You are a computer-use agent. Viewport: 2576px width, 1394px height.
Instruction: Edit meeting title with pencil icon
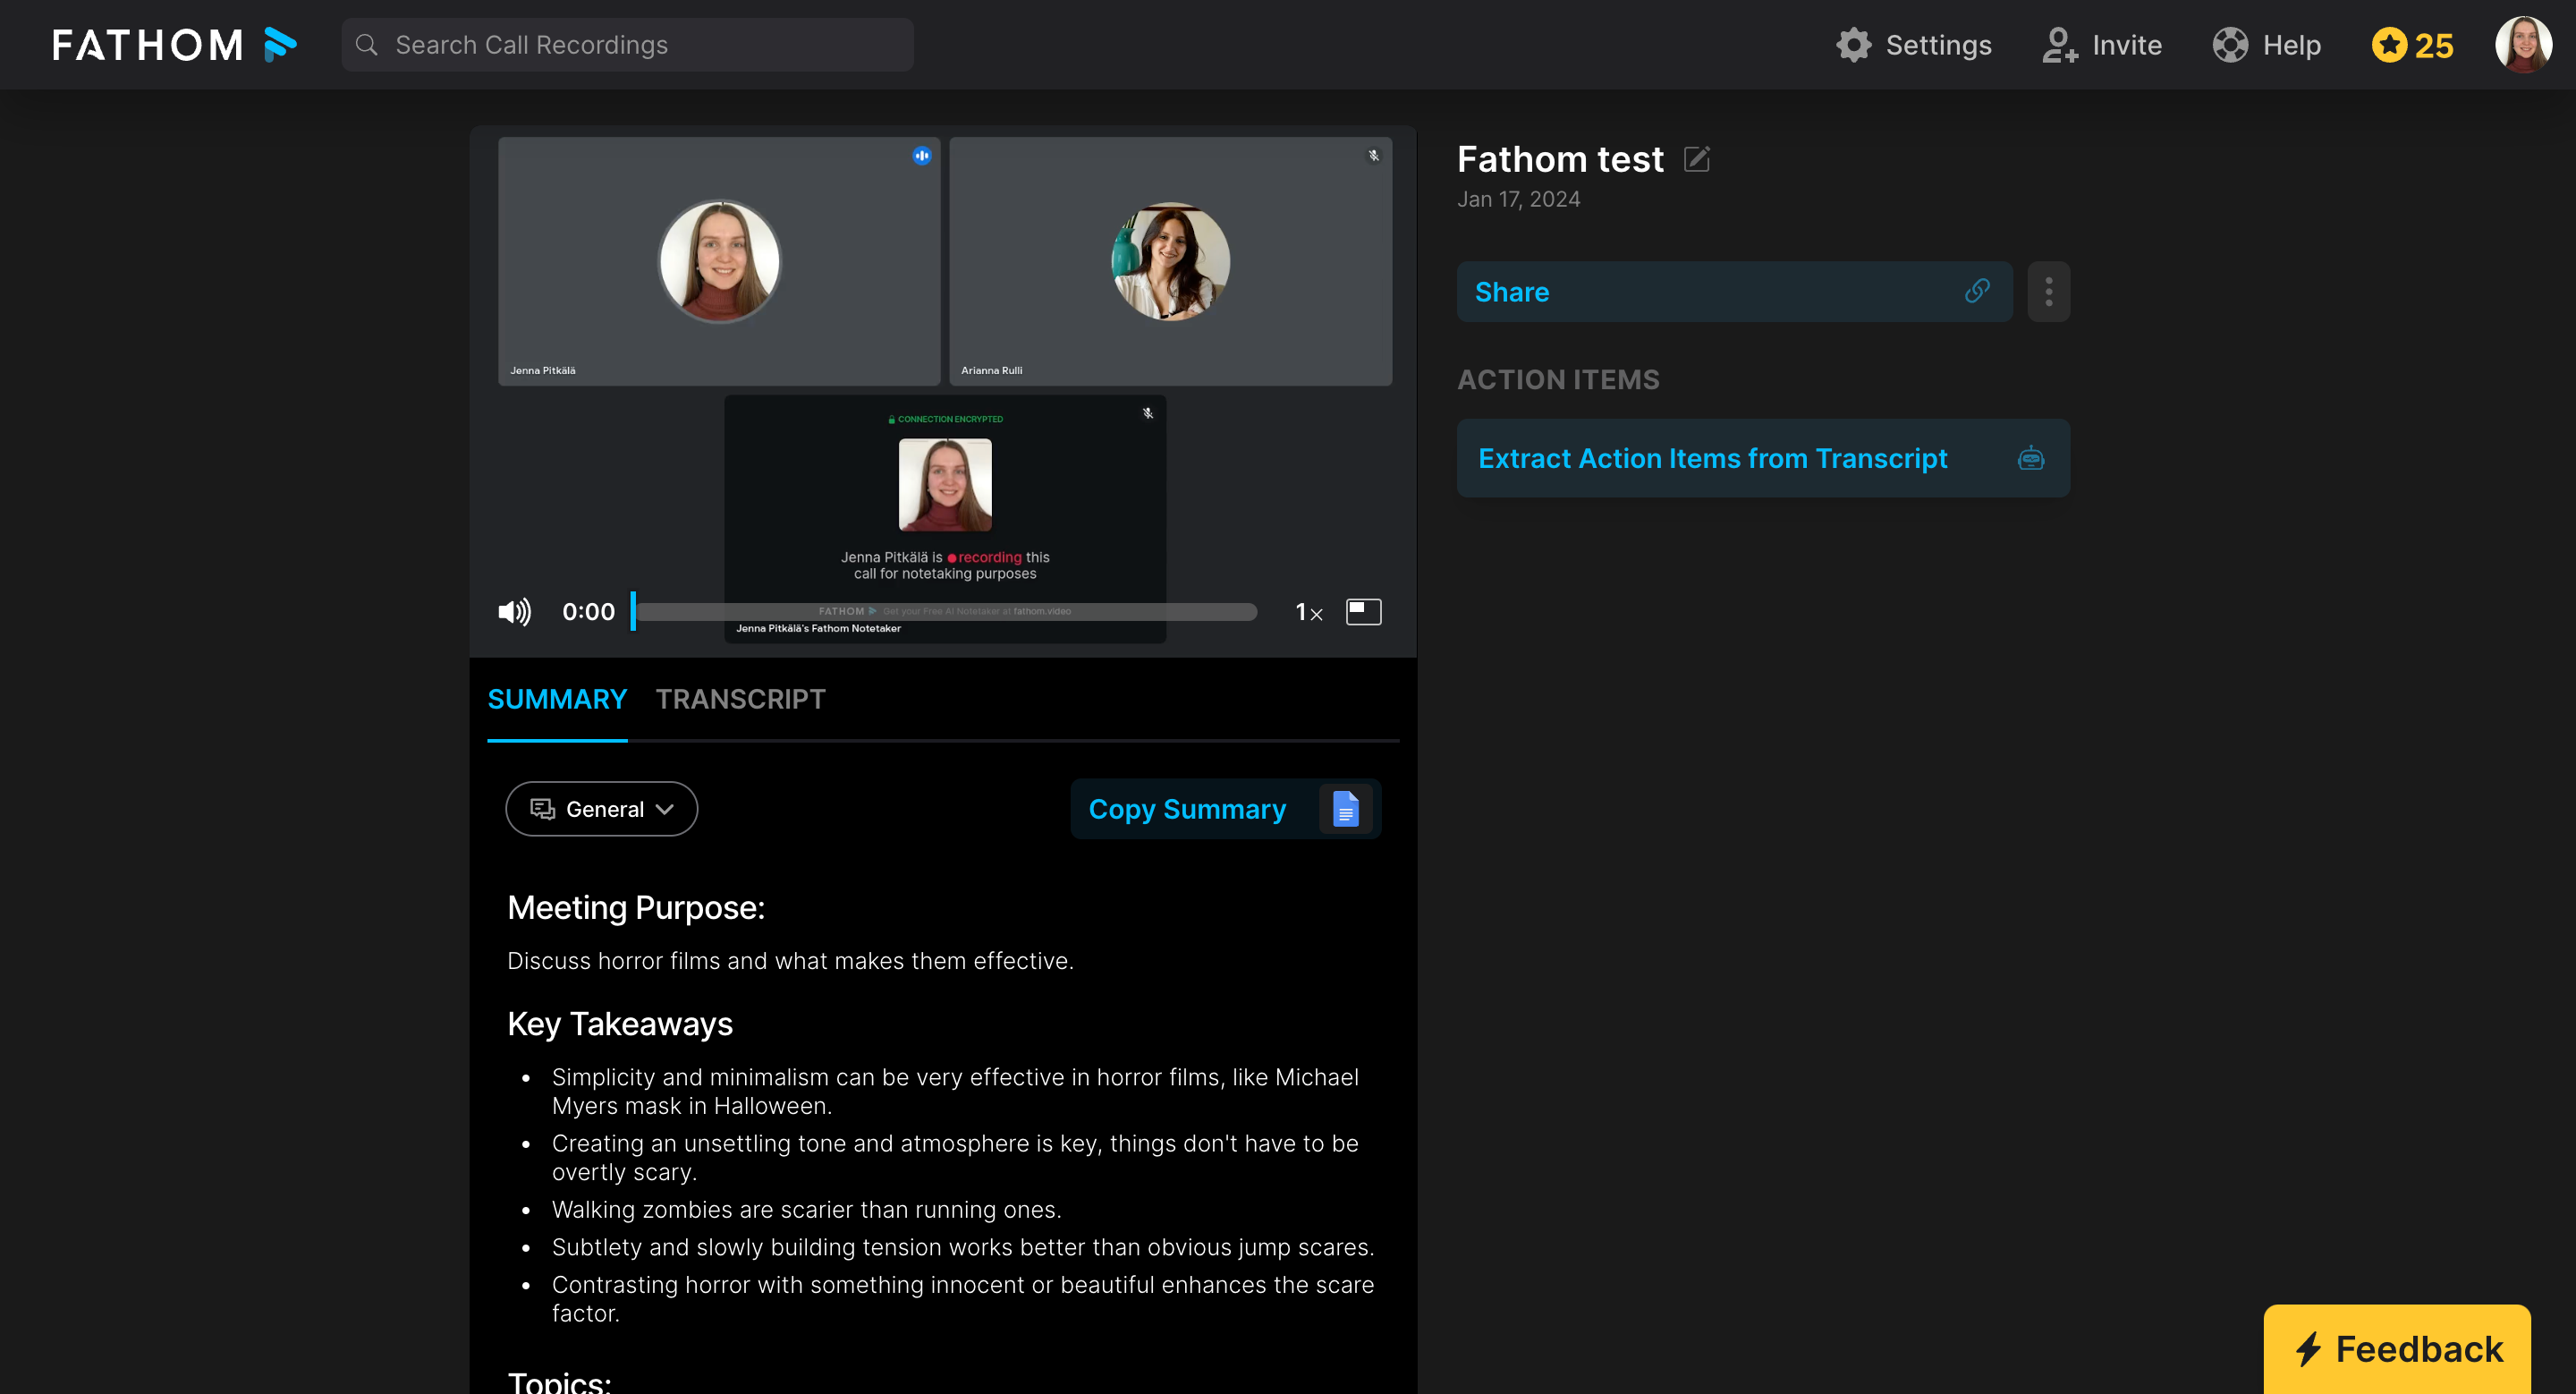tap(1697, 159)
